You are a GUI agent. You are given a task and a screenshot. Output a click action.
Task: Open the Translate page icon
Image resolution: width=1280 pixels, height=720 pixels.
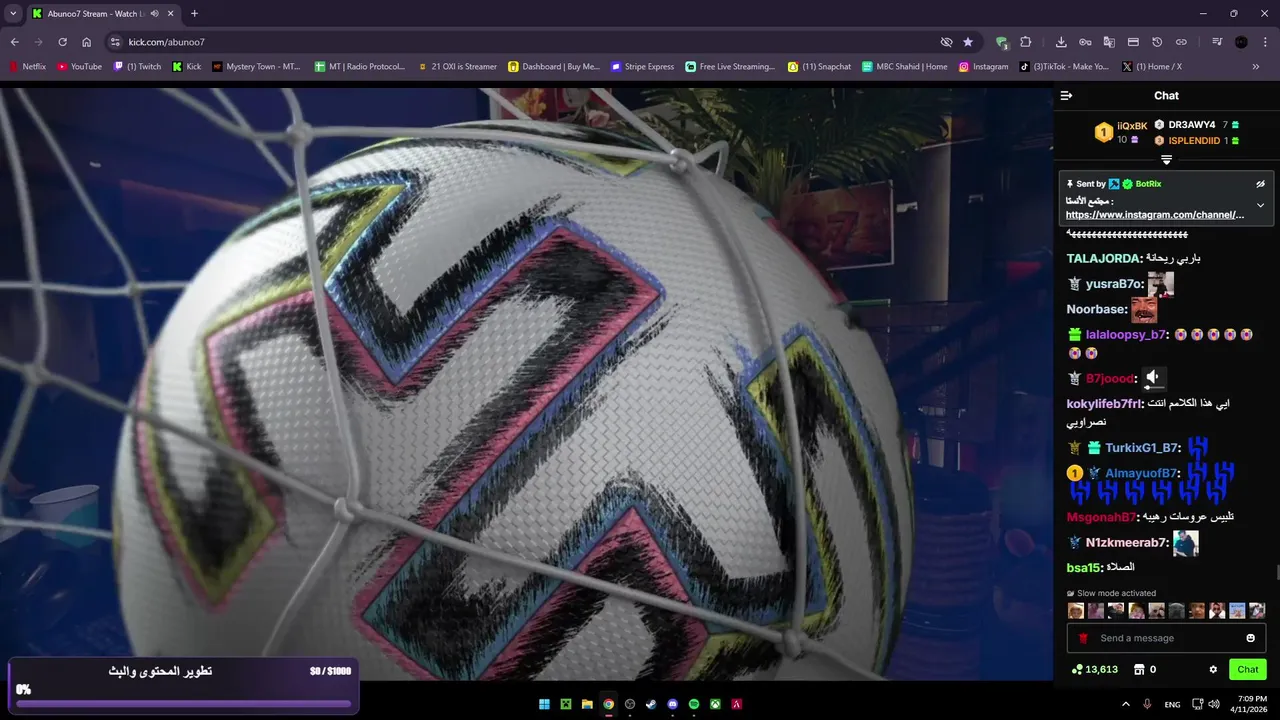click(x=1109, y=42)
